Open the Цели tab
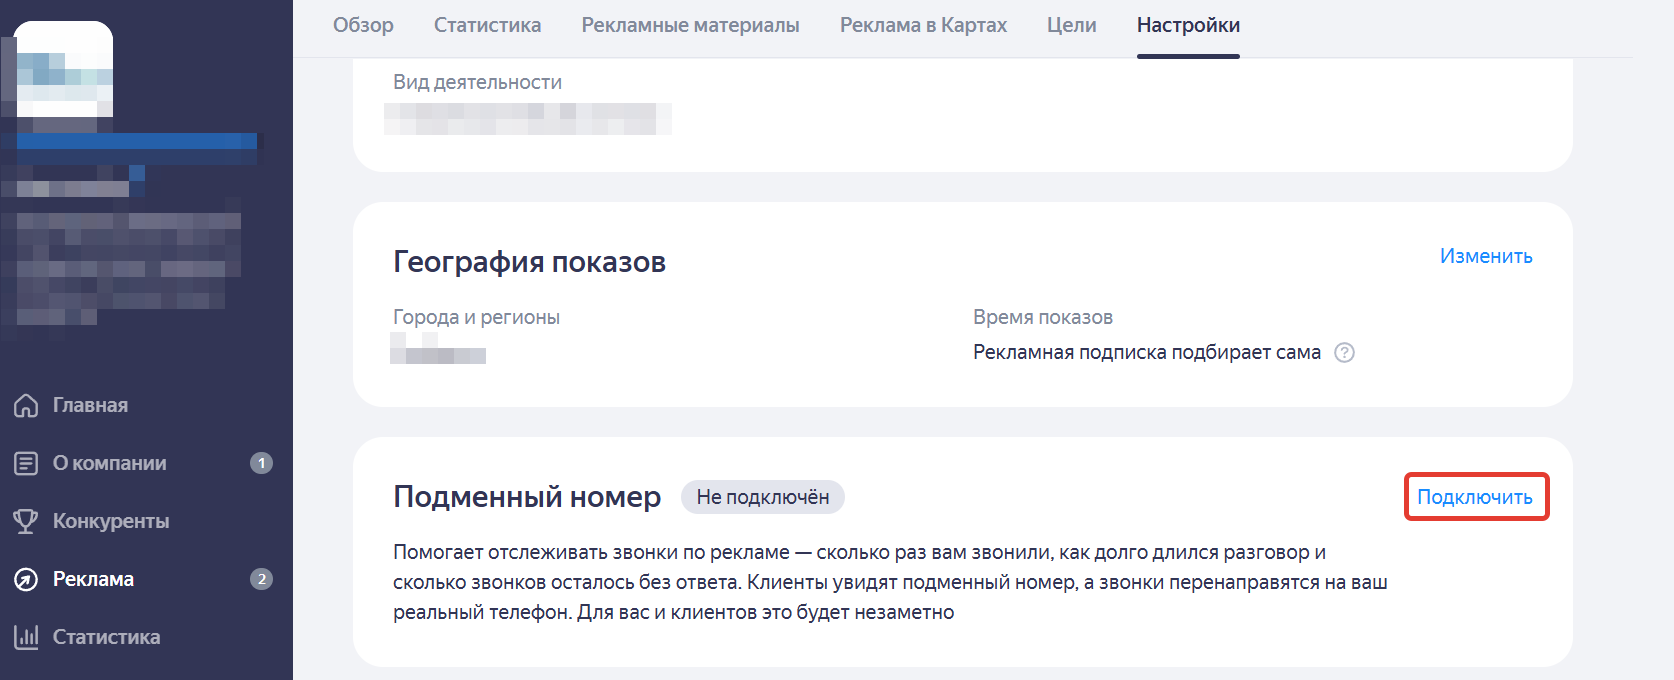The height and width of the screenshot is (680, 1674). pos(1071,25)
